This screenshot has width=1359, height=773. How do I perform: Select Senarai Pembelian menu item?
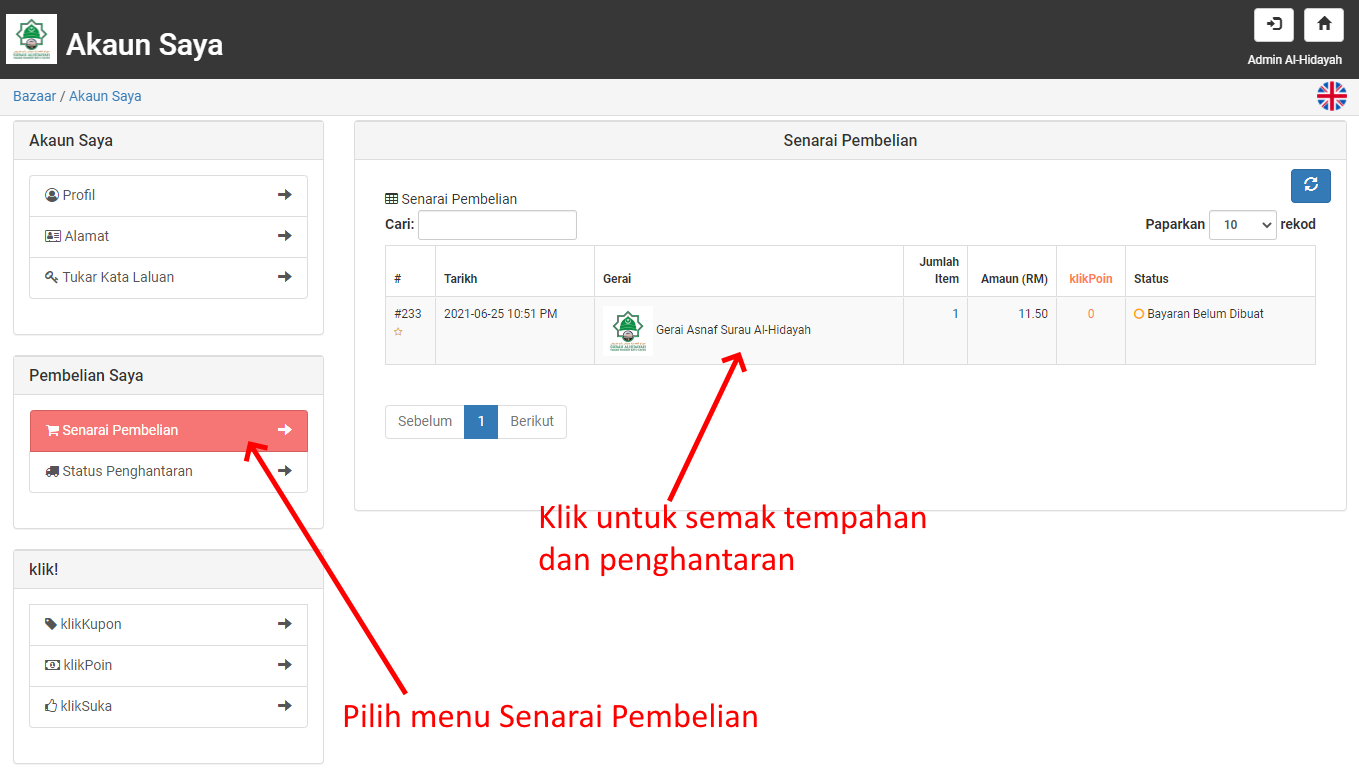168,430
